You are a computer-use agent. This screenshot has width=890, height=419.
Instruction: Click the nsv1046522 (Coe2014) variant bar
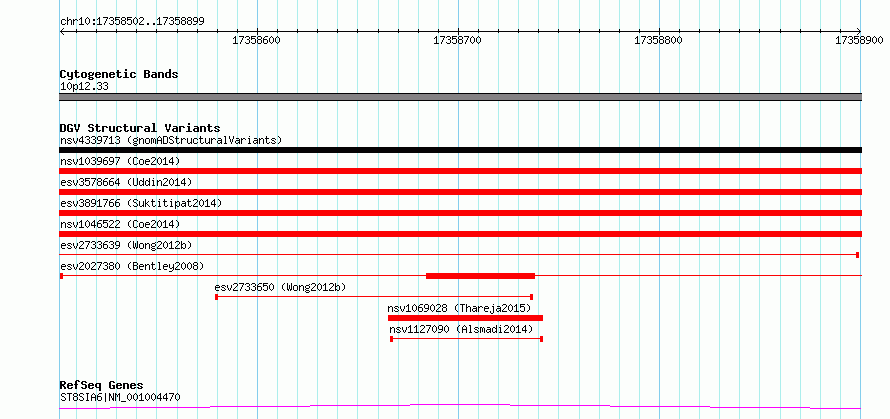coord(460,234)
